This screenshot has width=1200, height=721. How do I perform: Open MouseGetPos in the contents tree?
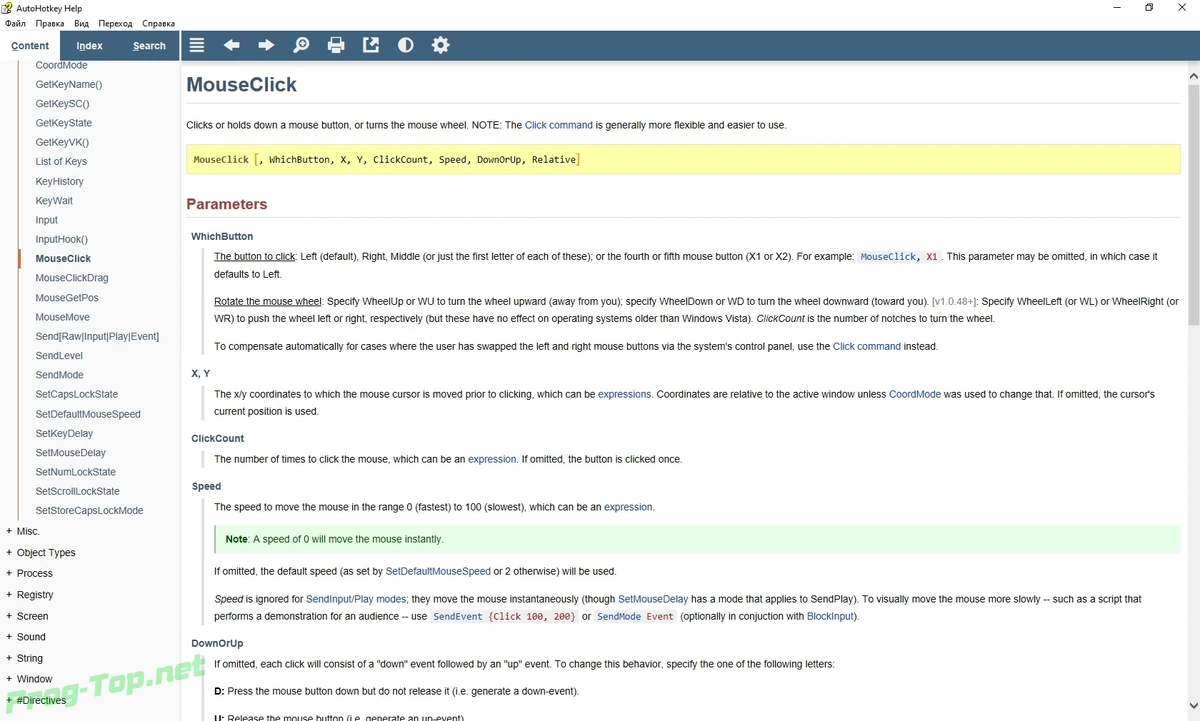coord(67,297)
